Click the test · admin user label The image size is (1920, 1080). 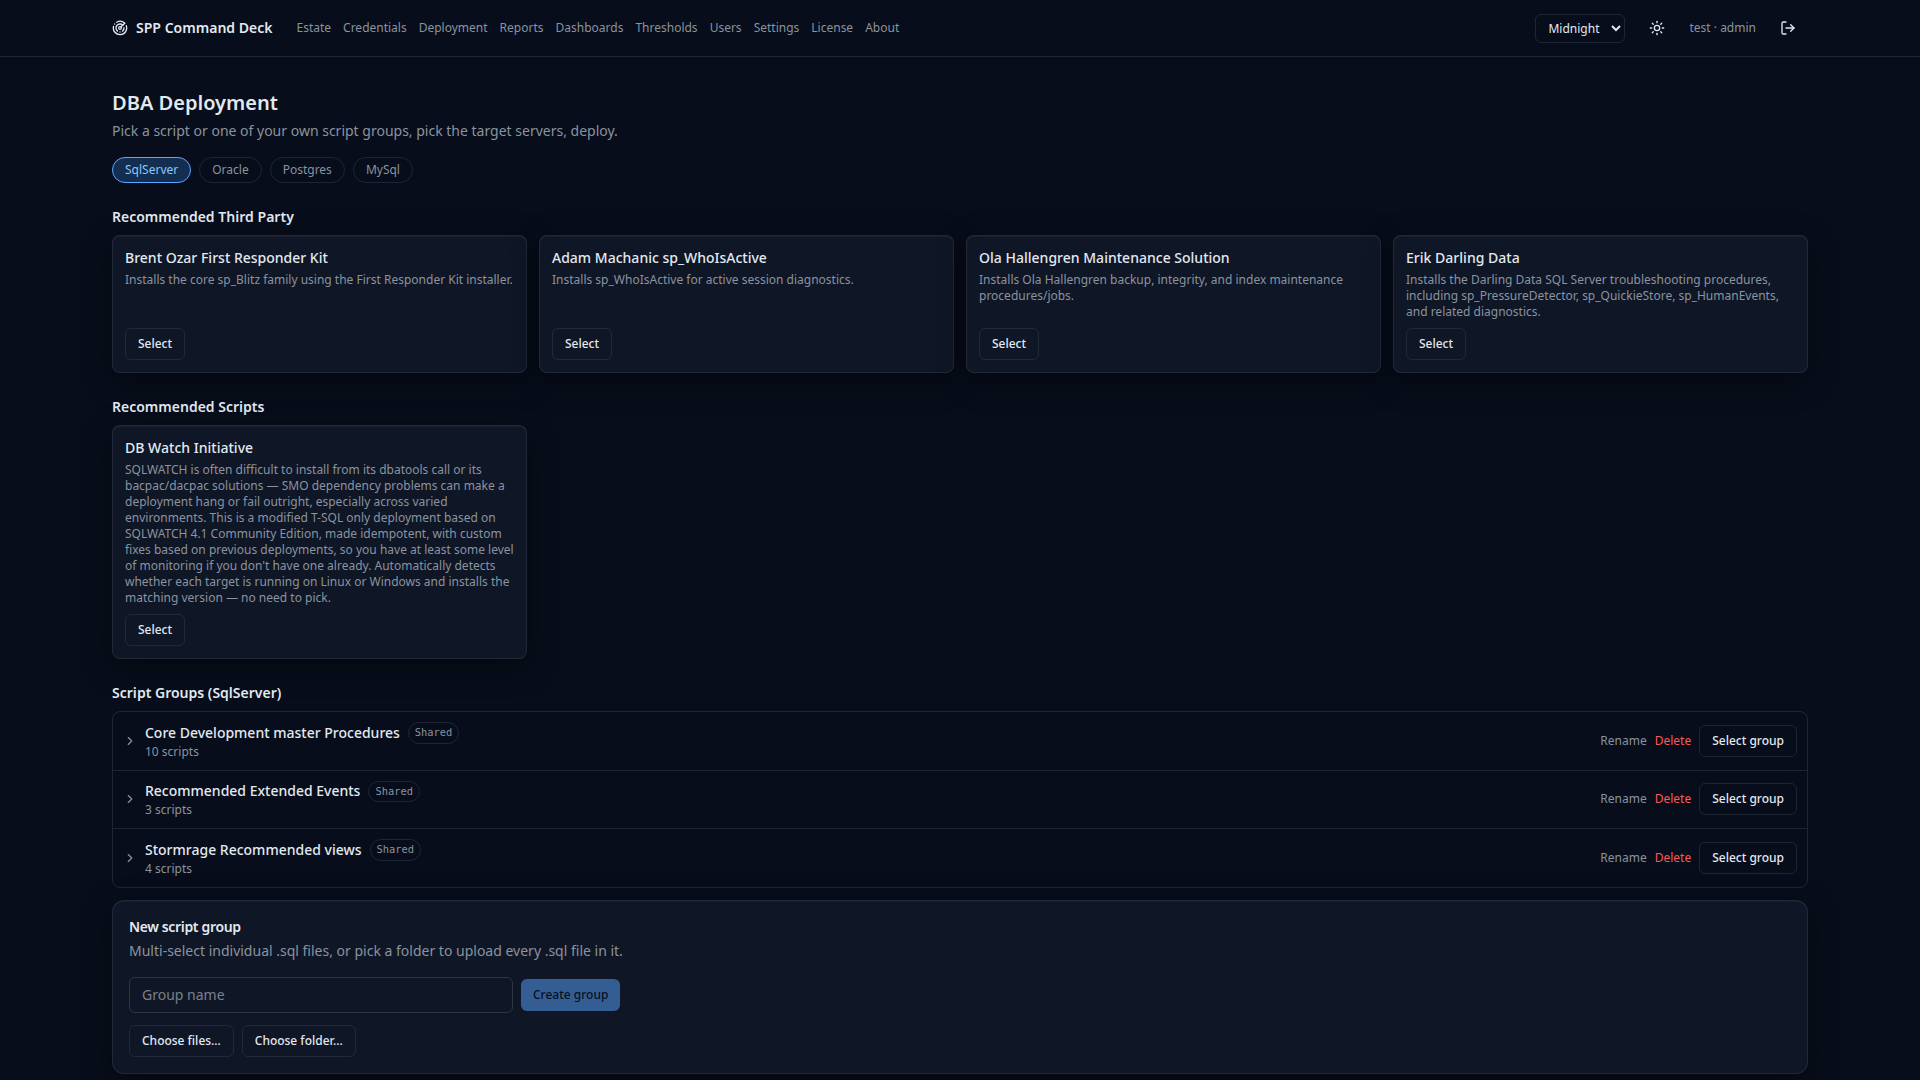point(1722,28)
